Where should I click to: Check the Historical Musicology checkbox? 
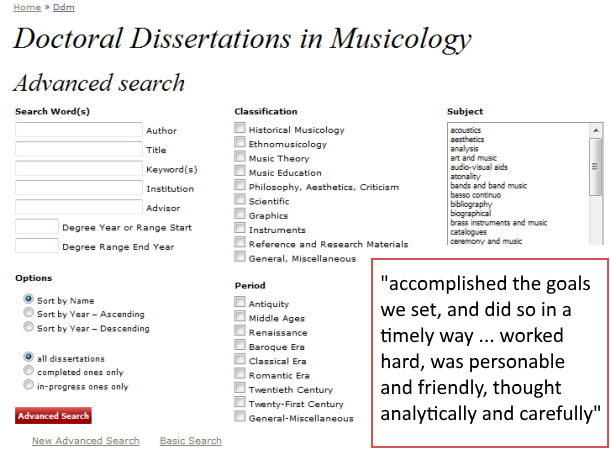tap(240, 129)
